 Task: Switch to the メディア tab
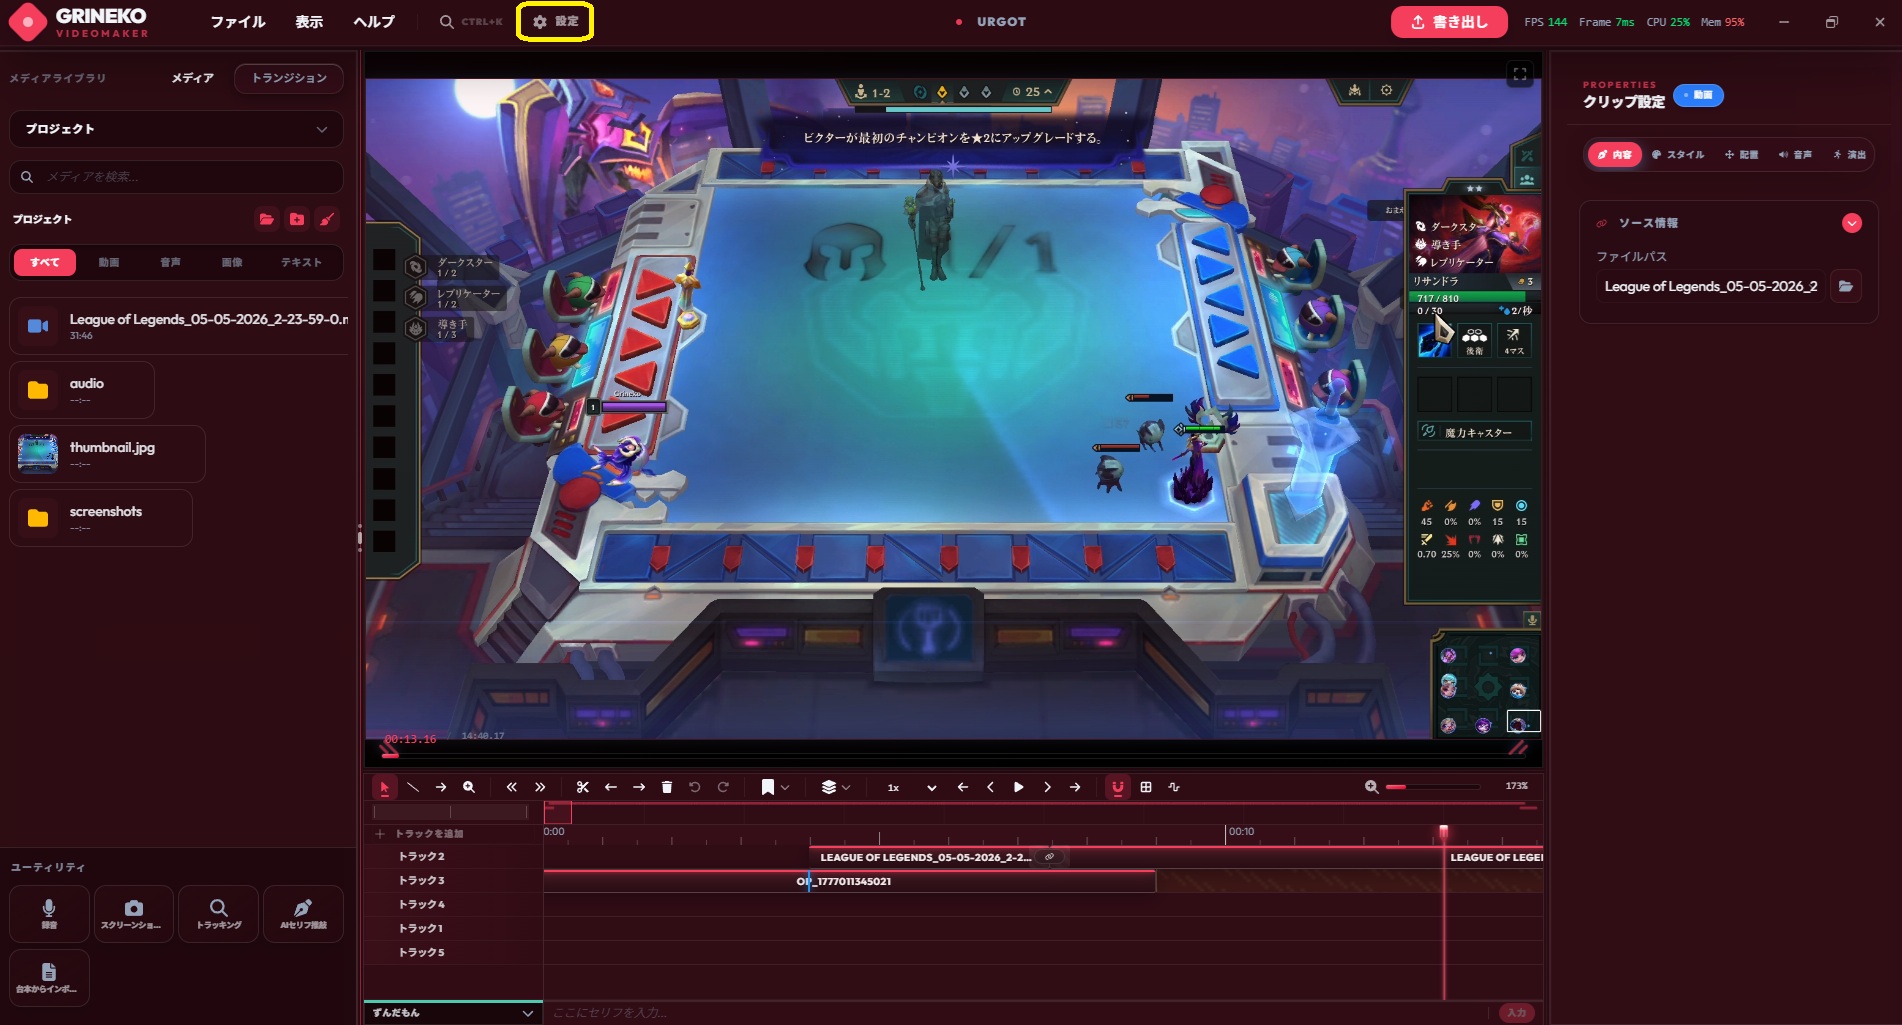[193, 78]
